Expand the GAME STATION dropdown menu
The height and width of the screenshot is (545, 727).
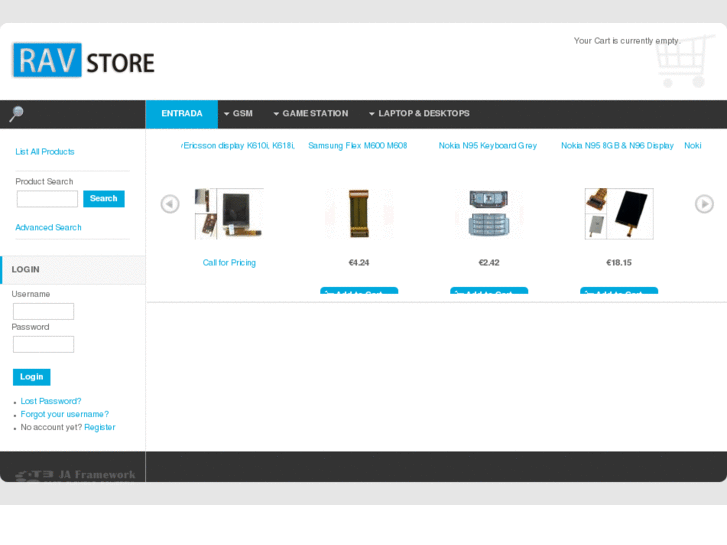tap(311, 114)
